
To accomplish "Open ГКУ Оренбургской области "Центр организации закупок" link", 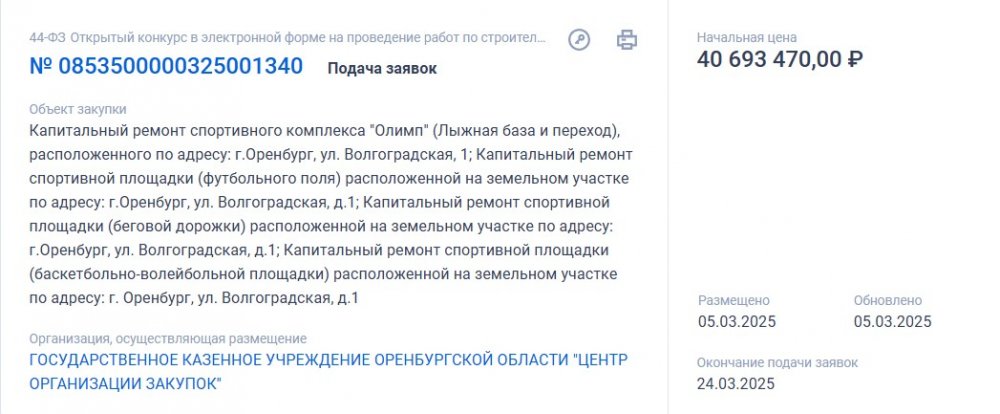I will pyautogui.click(x=328, y=372).
